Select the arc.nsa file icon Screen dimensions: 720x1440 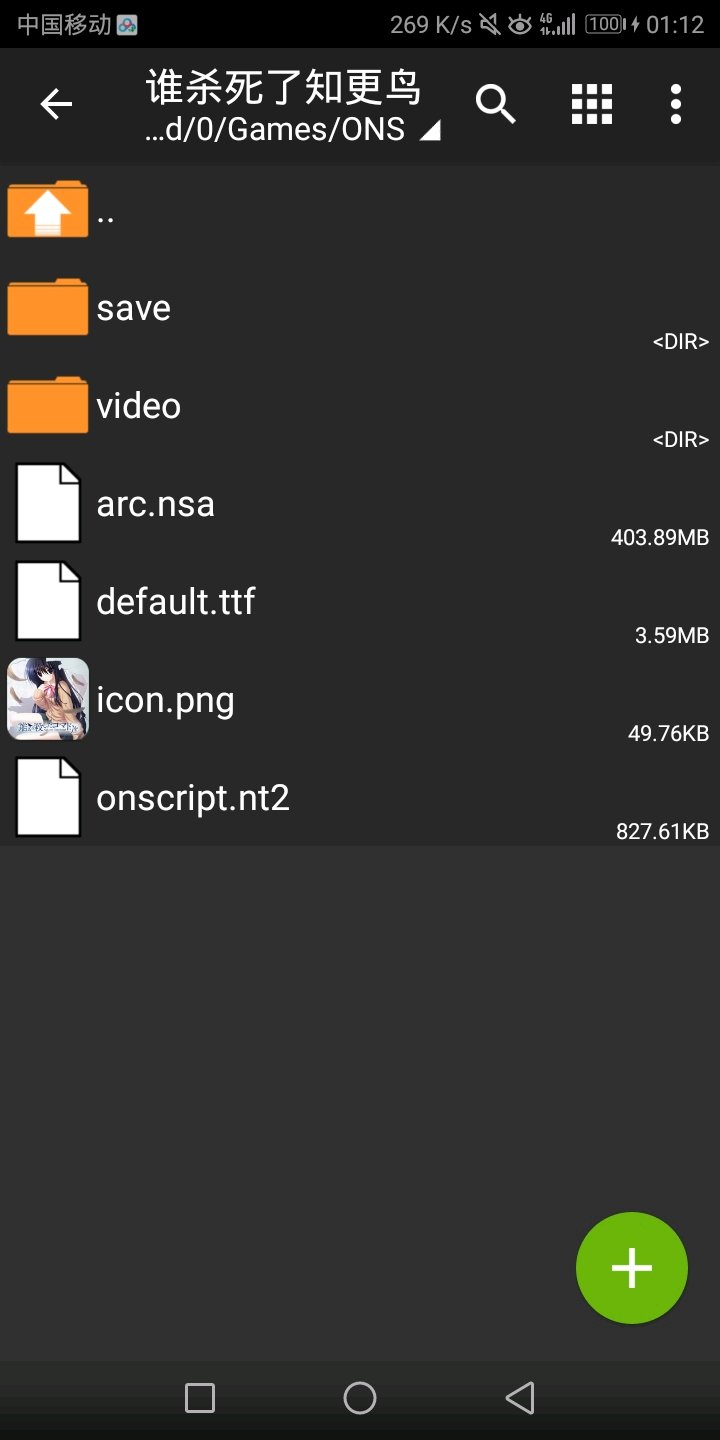point(47,503)
